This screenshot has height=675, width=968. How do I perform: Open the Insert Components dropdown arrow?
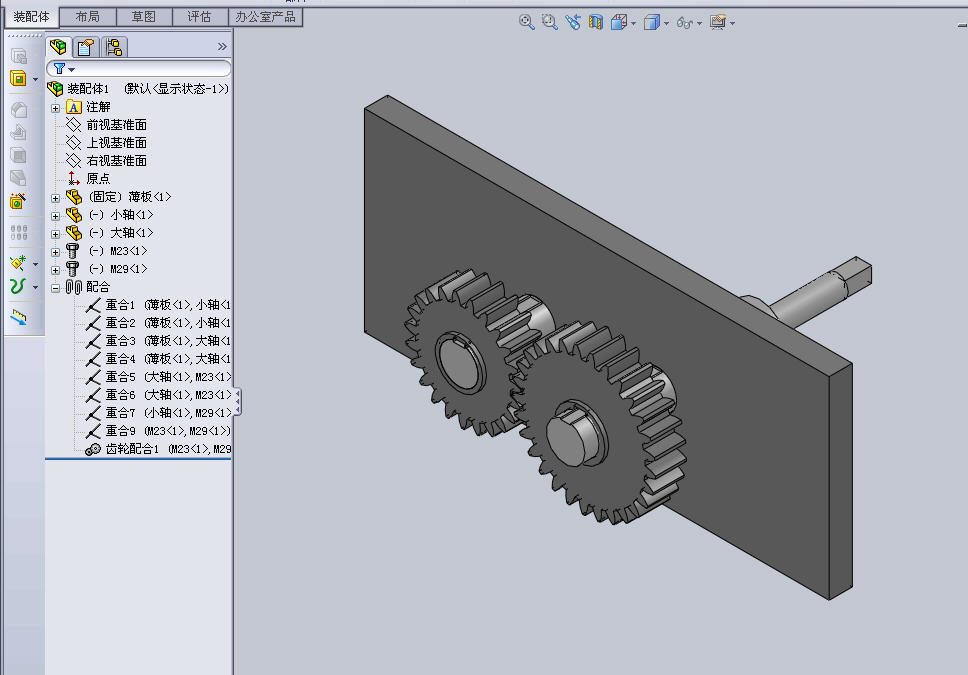click(x=35, y=80)
